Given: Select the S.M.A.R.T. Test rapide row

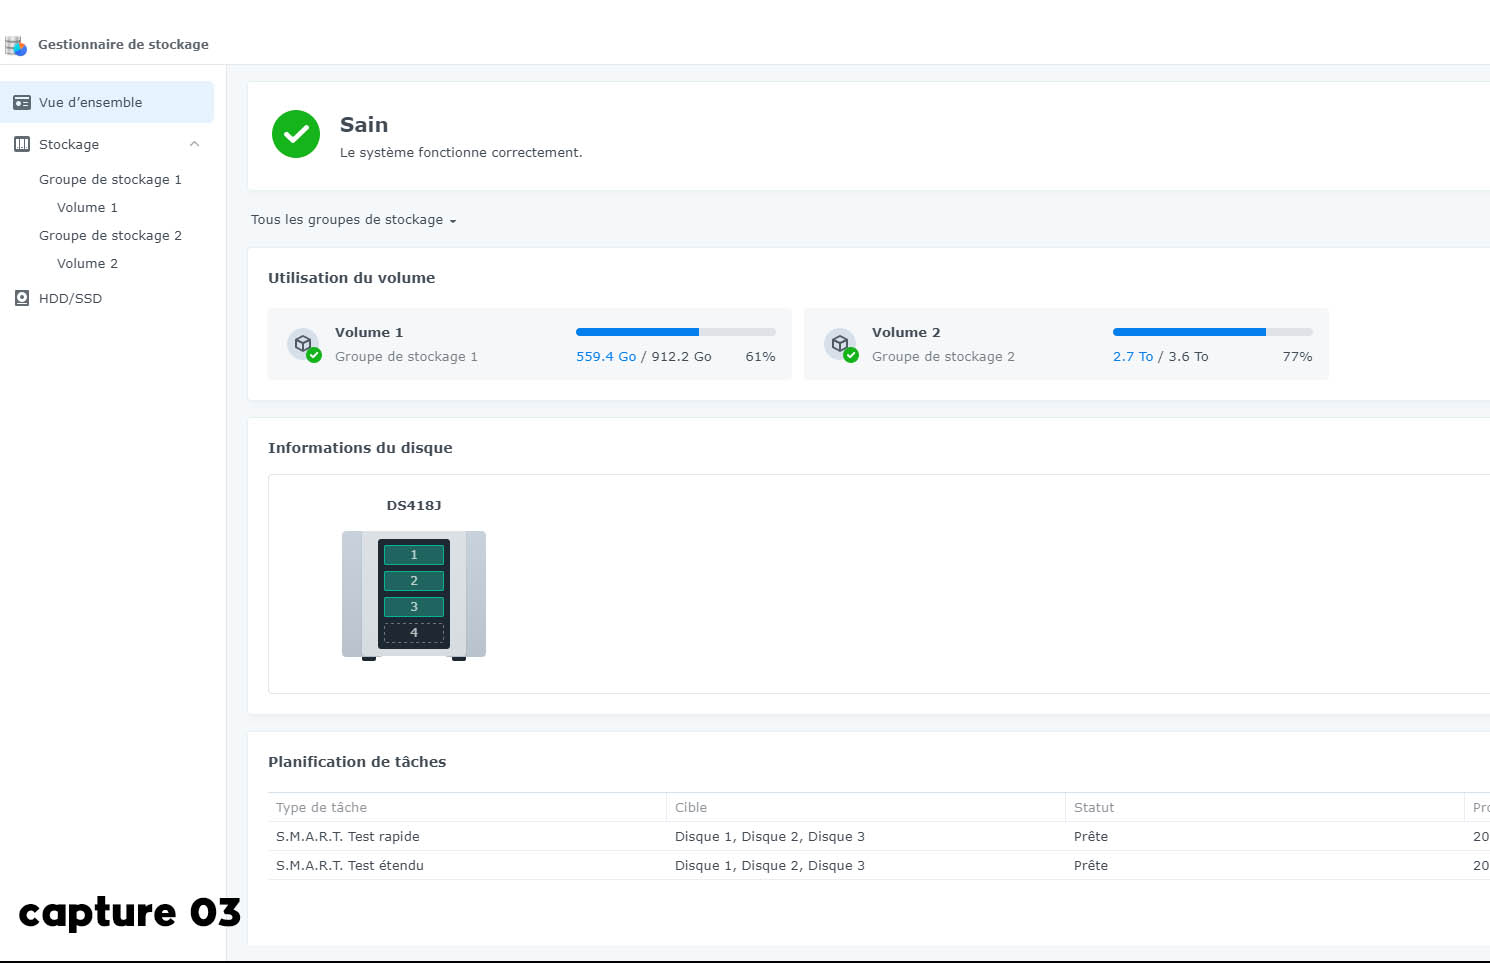Looking at the screenshot, I should coord(348,837).
